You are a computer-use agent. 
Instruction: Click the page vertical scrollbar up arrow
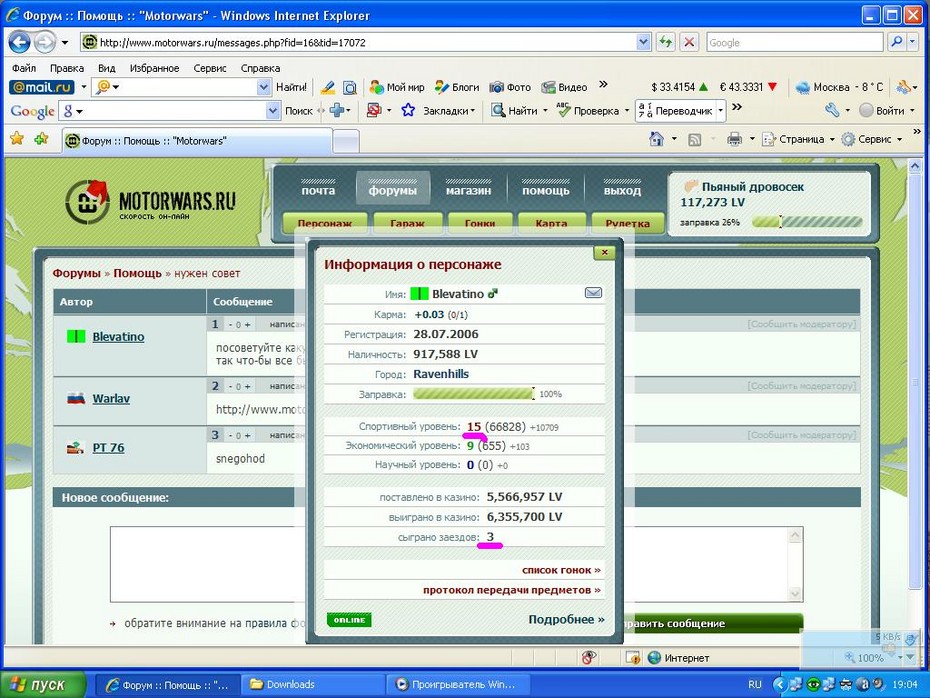pyautogui.click(x=915, y=167)
